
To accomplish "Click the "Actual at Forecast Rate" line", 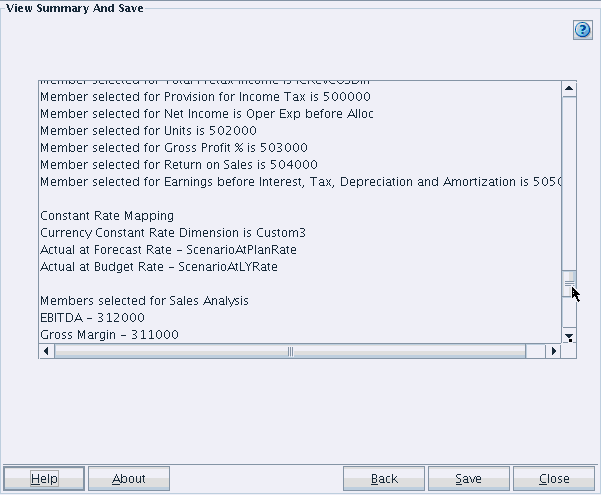I will click(168, 250).
